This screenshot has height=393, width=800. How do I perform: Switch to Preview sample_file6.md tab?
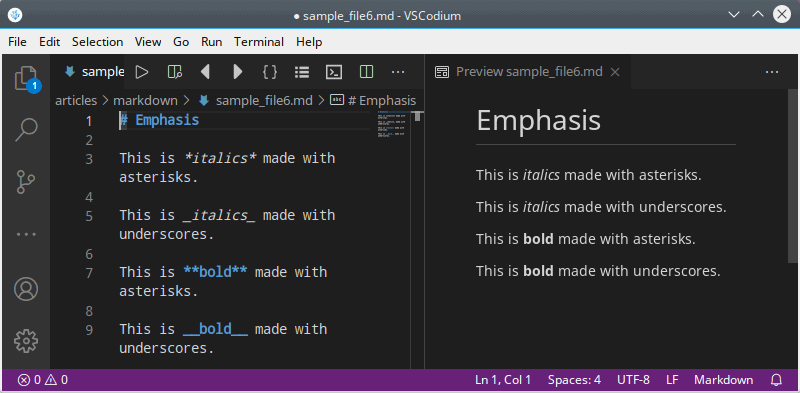(x=528, y=72)
